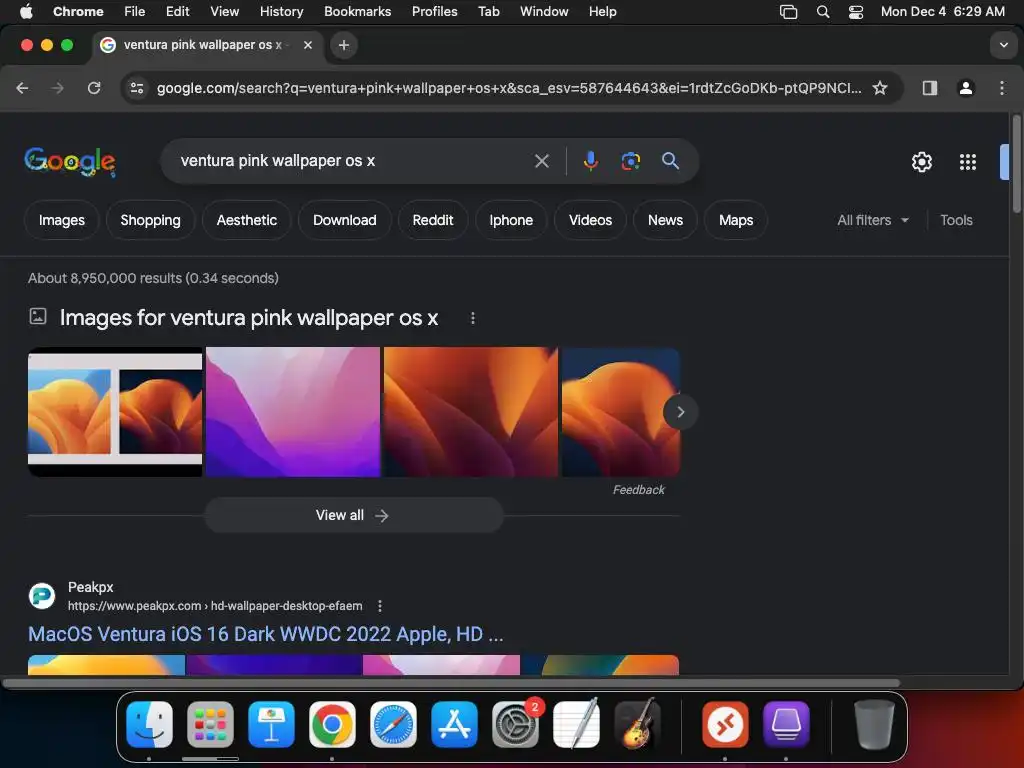1024x768 pixels.
Task: Filter results by Reddit
Action: coord(433,220)
